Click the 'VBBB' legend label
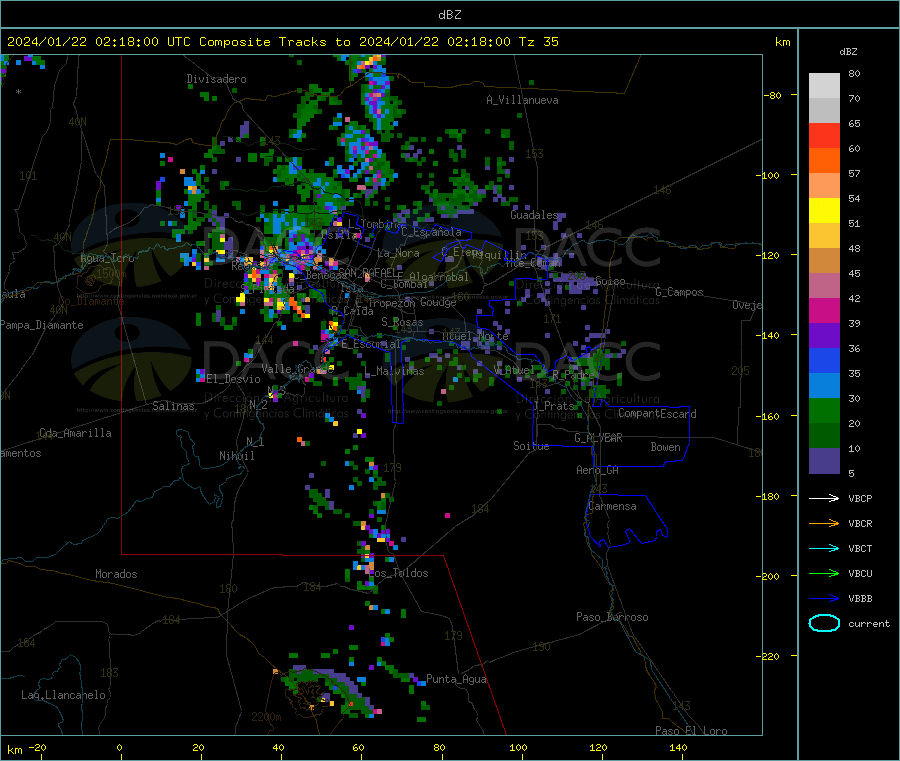 click(x=860, y=598)
